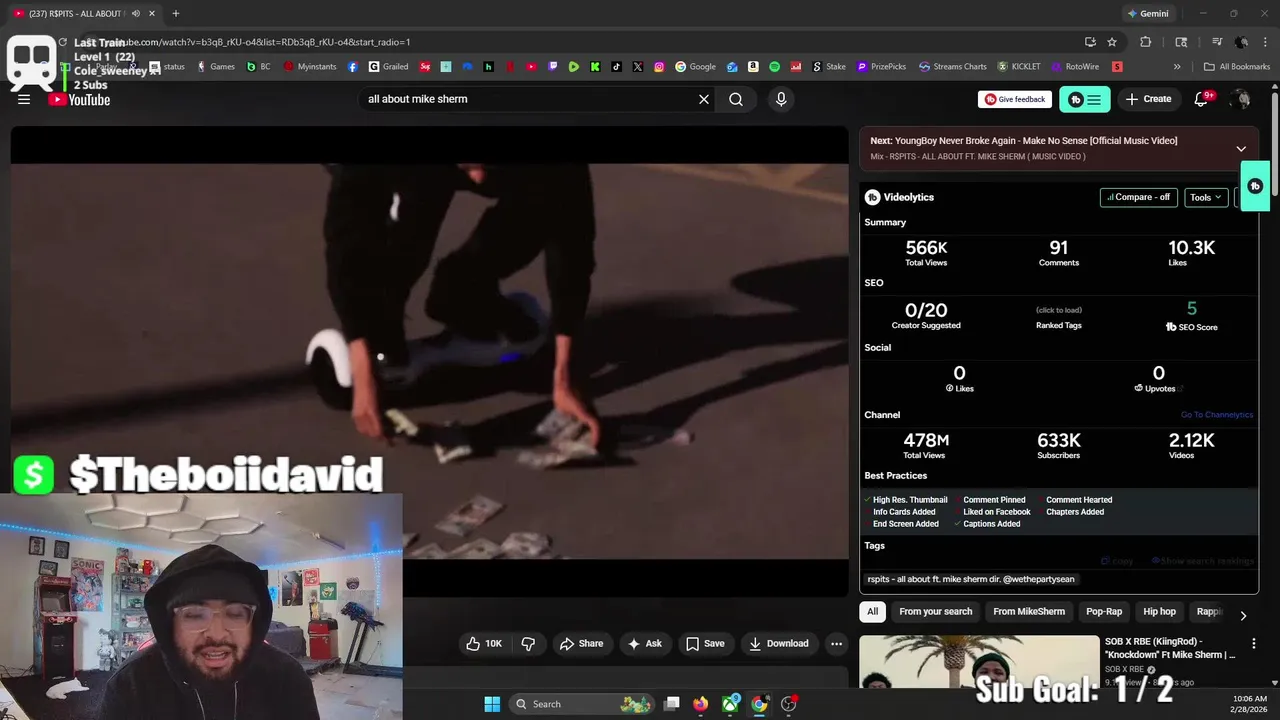Bookmark this page with the star icon
Screen dimensions: 1280x720
point(1112,42)
